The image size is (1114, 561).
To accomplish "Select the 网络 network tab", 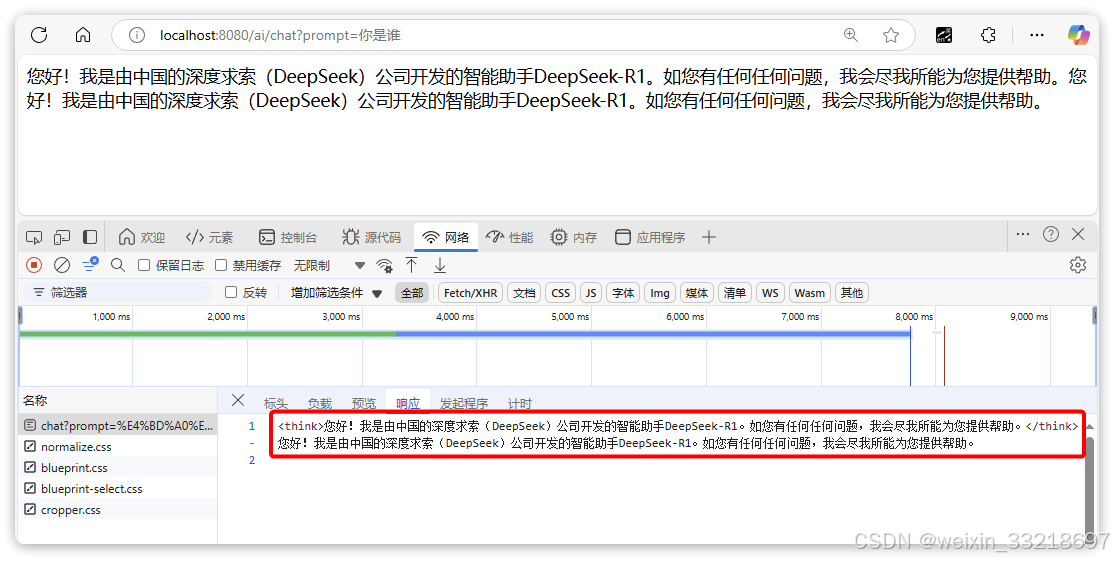I will tap(446, 237).
